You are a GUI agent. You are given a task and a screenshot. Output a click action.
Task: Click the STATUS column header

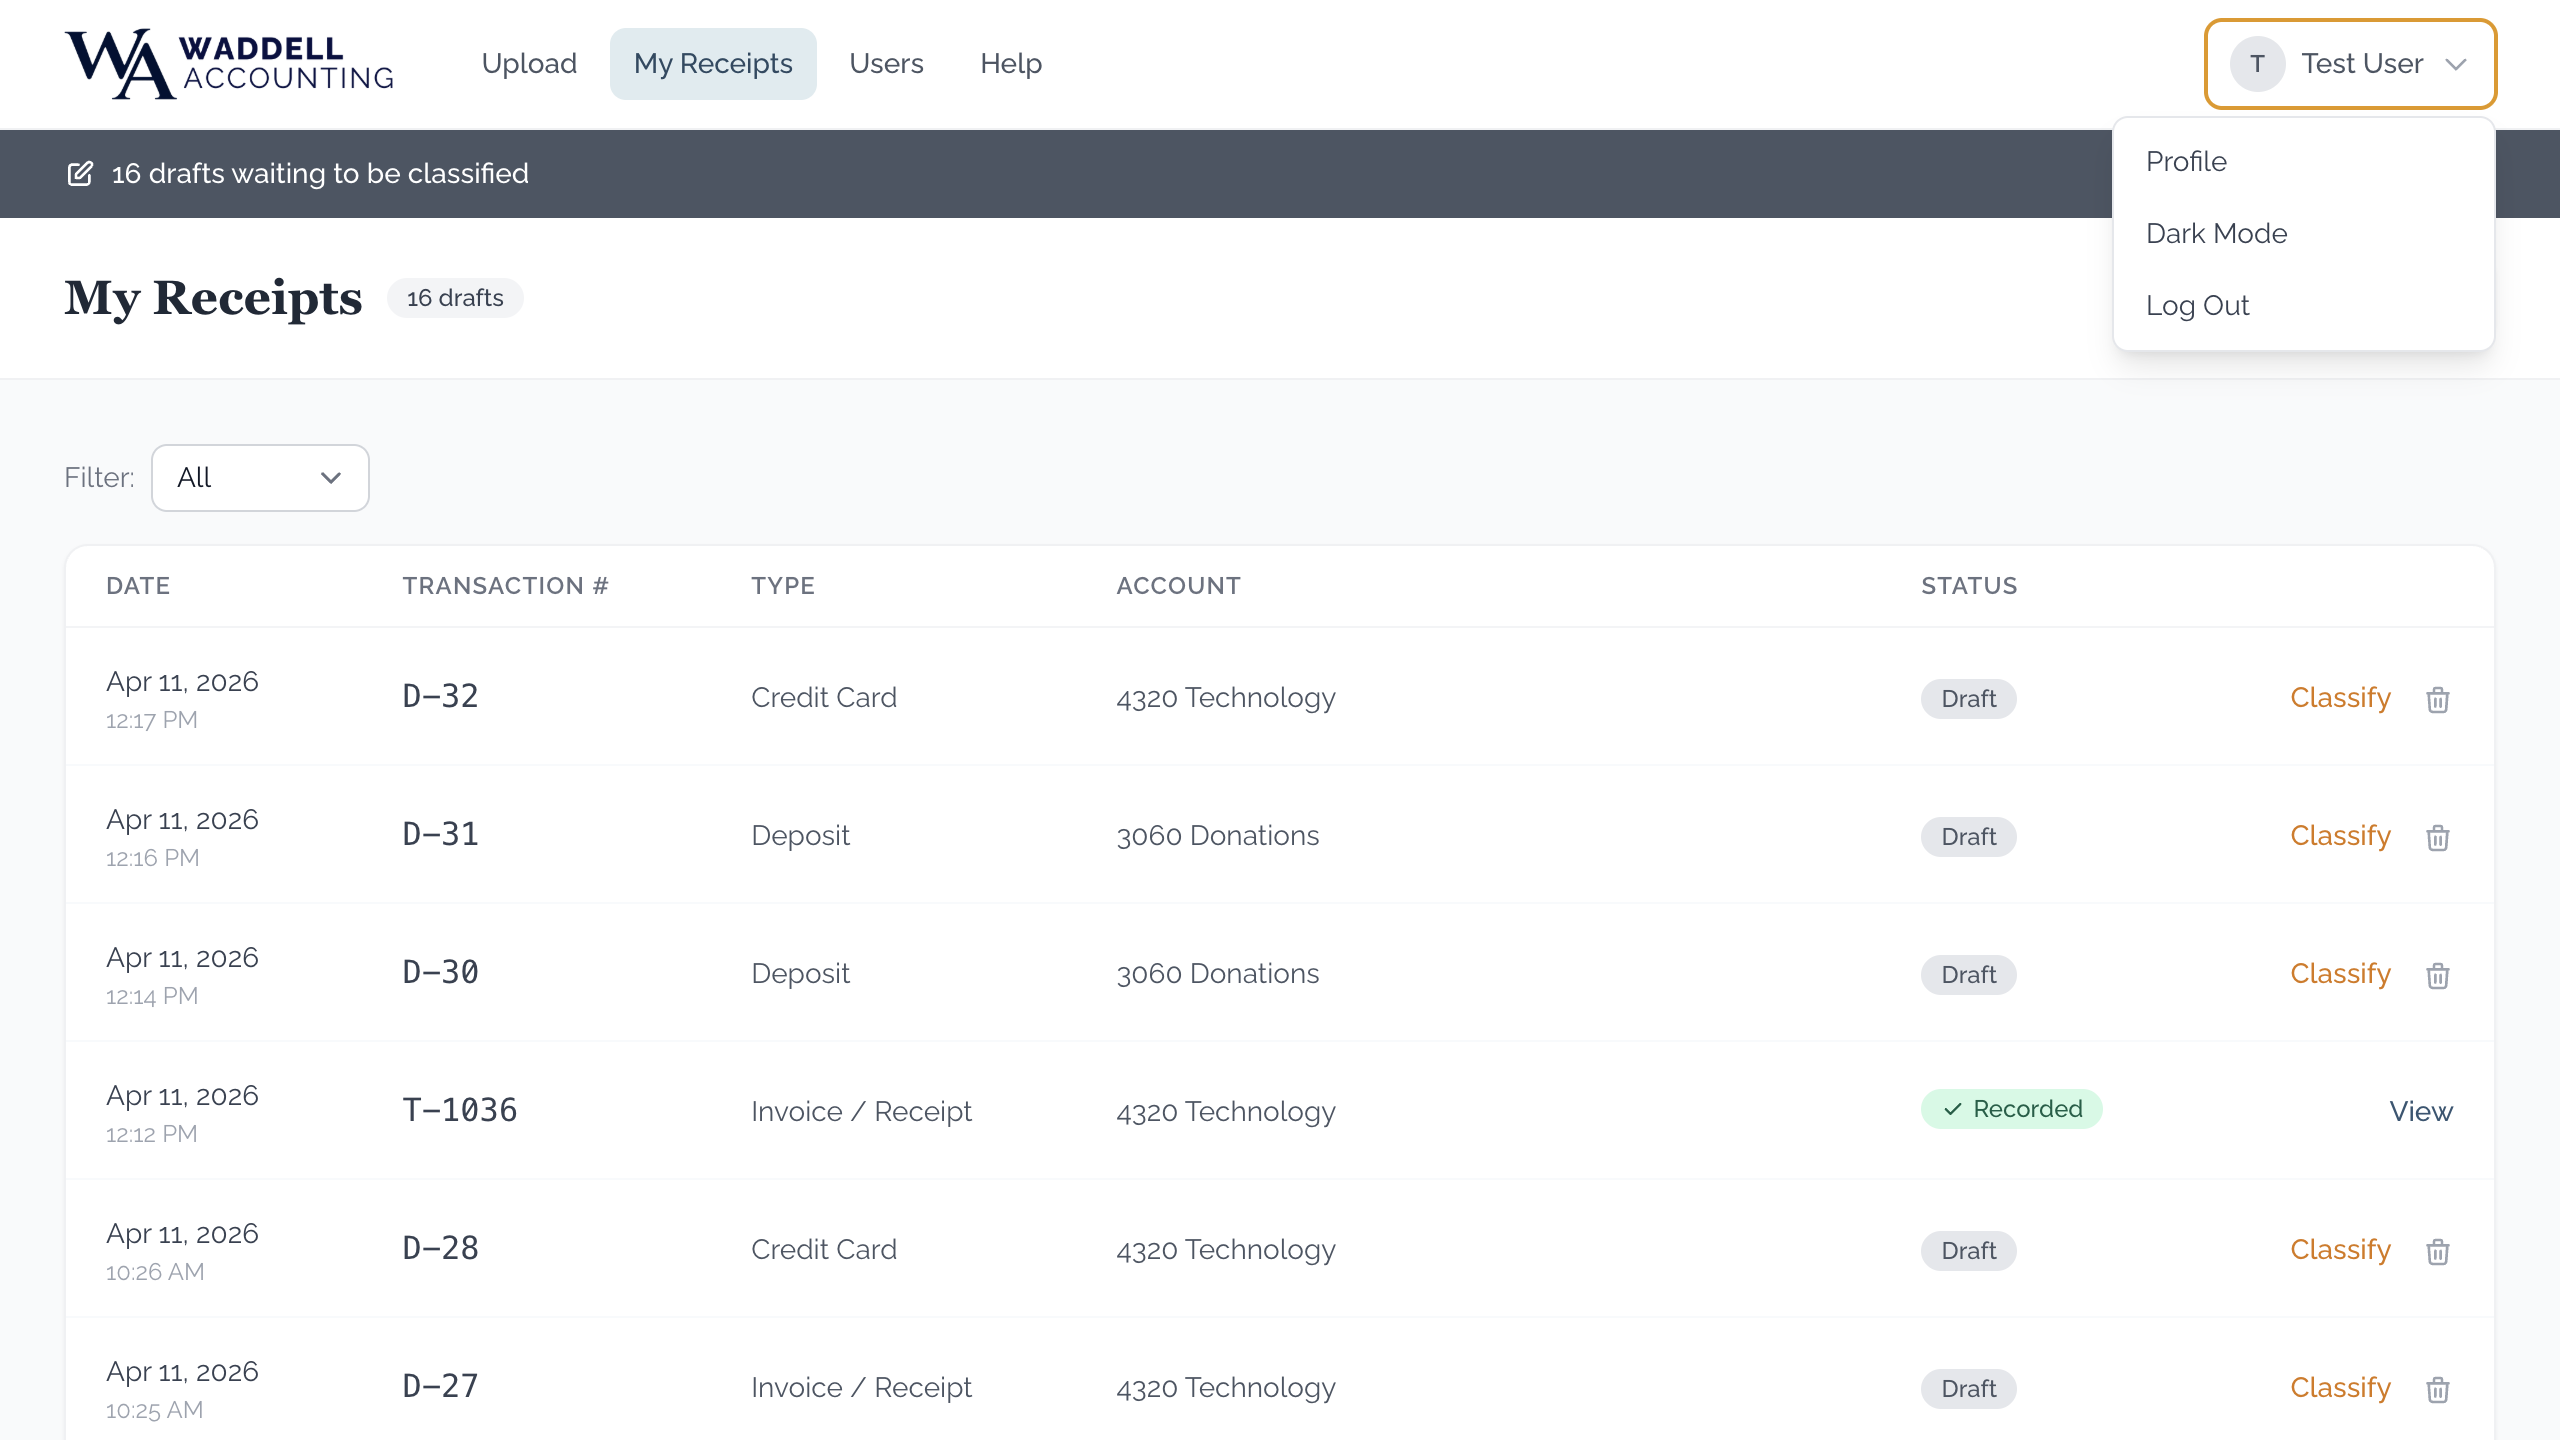1969,586
